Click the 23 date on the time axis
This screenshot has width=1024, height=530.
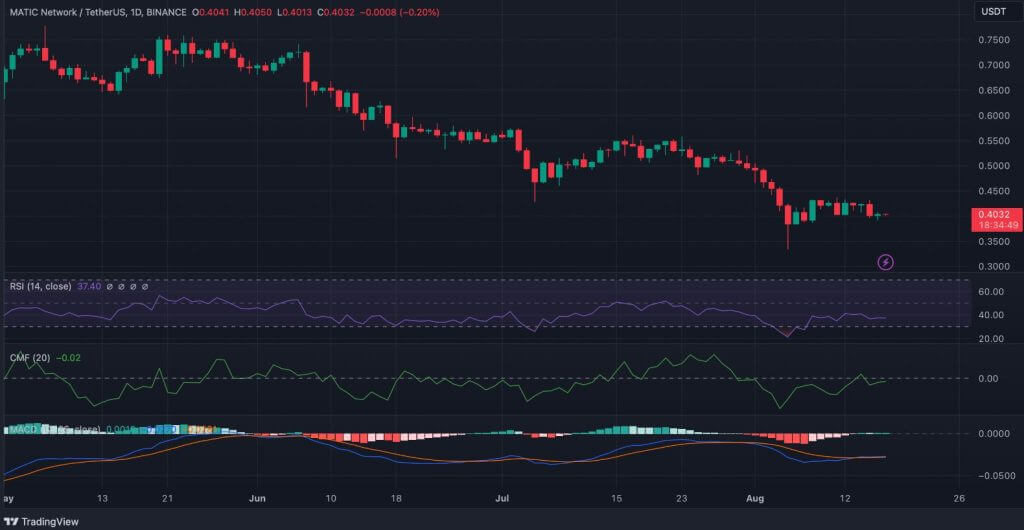(680, 499)
